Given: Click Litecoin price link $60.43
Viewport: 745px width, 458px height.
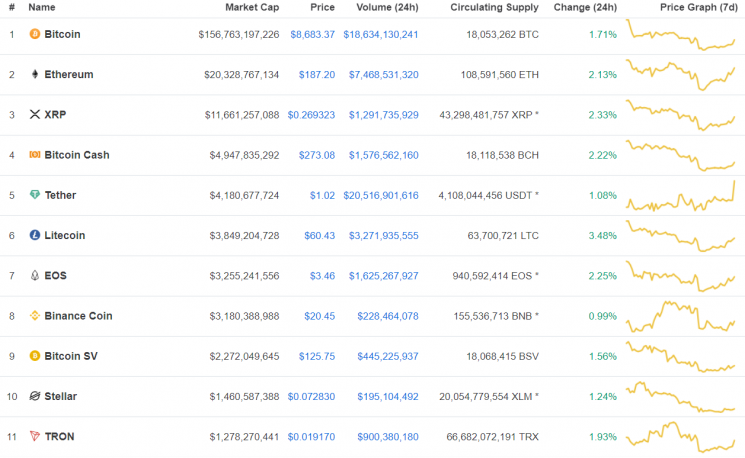Looking at the screenshot, I should [319, 235].
